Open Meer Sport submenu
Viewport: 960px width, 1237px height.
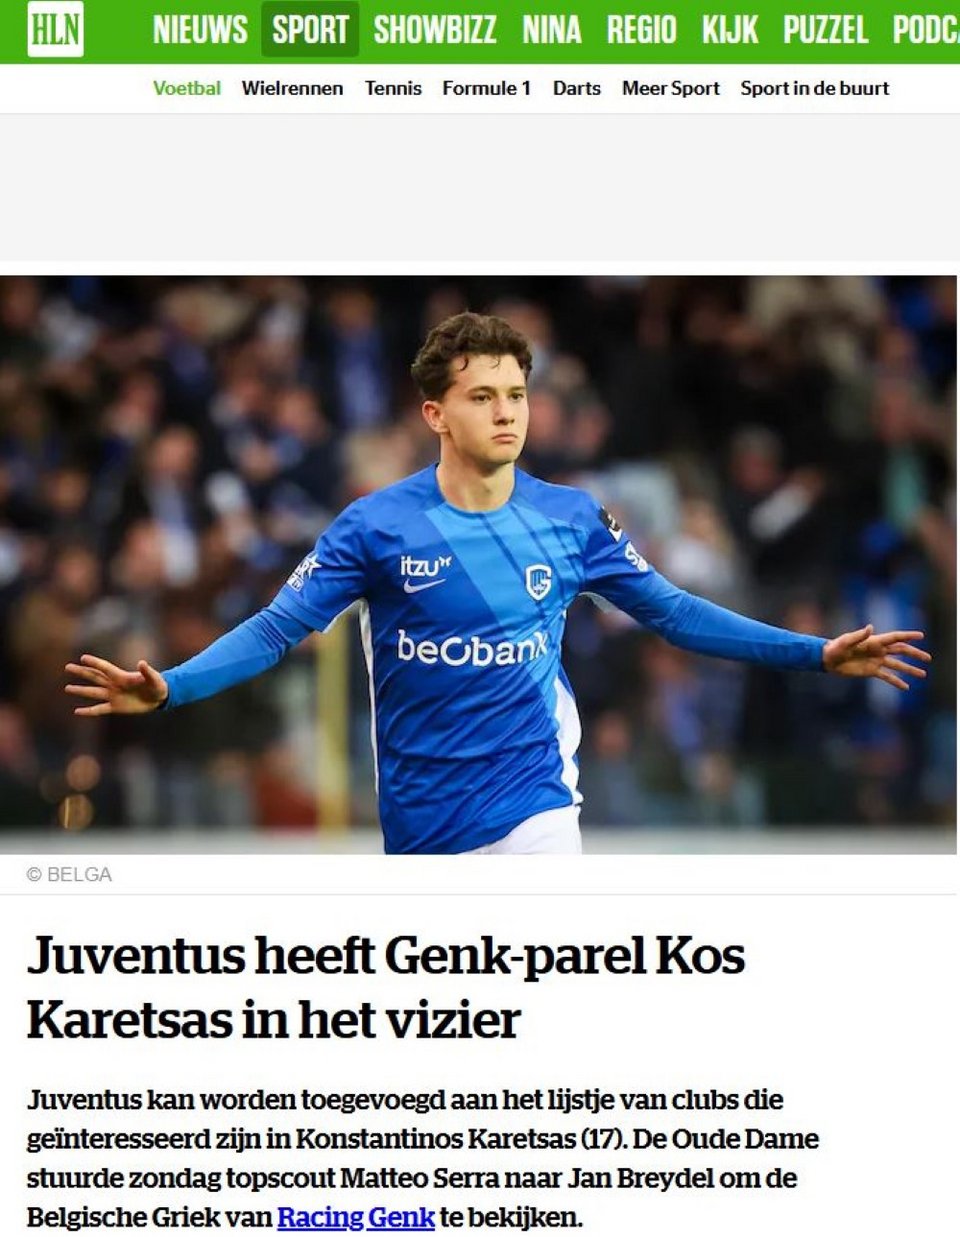tap(671, 88)
